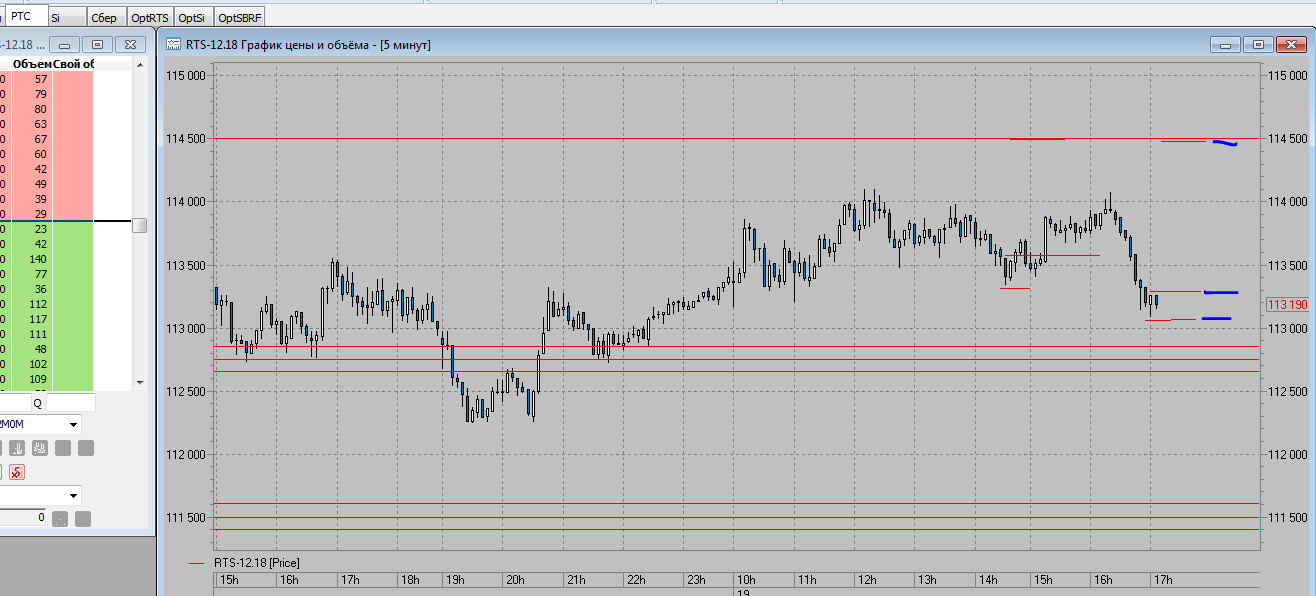Image resolution: width=1316 pixels, height=596 pixels.
Task: Select the ask row with volume 79
Action: point(46,94)
